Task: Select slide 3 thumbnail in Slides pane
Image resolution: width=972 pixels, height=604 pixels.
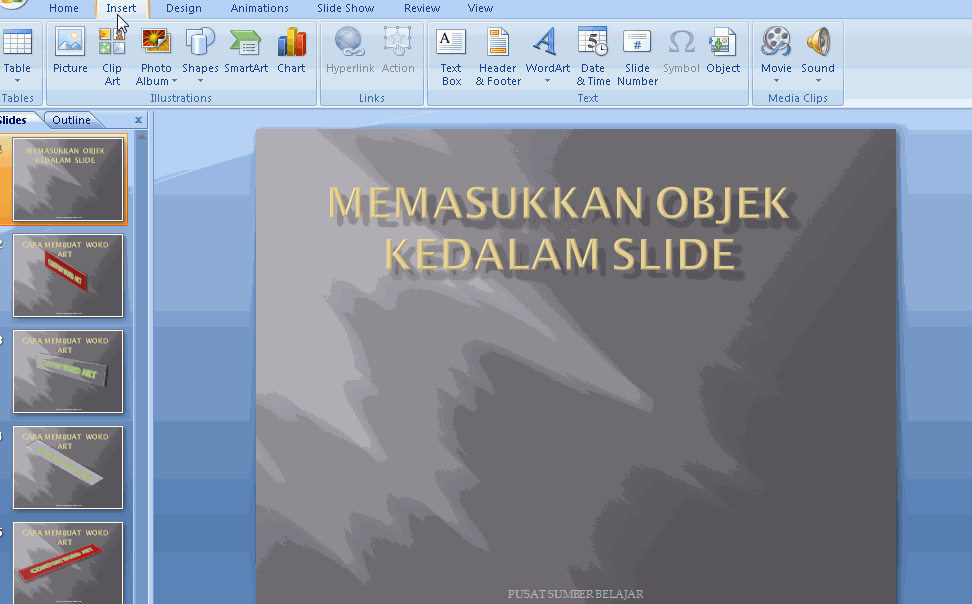Action: [x=67, y=372]
